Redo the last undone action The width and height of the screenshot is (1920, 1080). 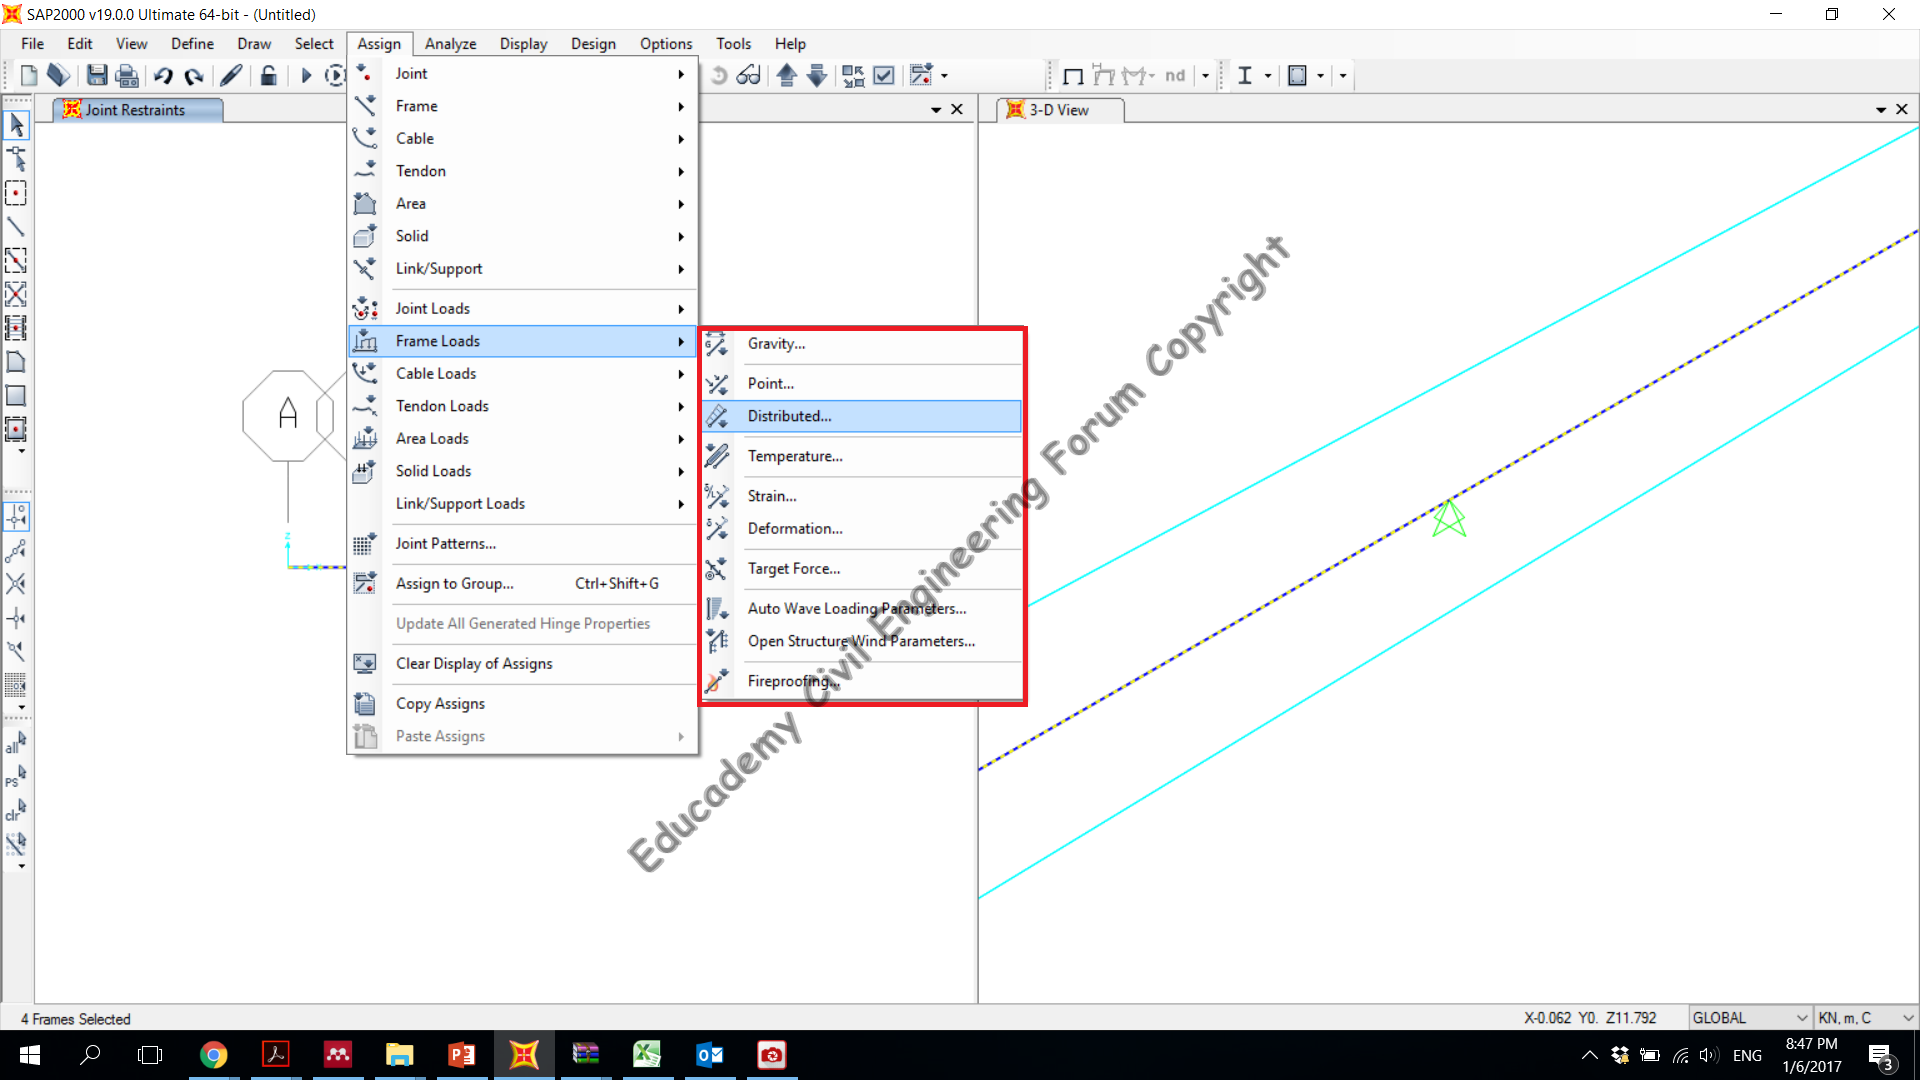(x=194, y=75)
